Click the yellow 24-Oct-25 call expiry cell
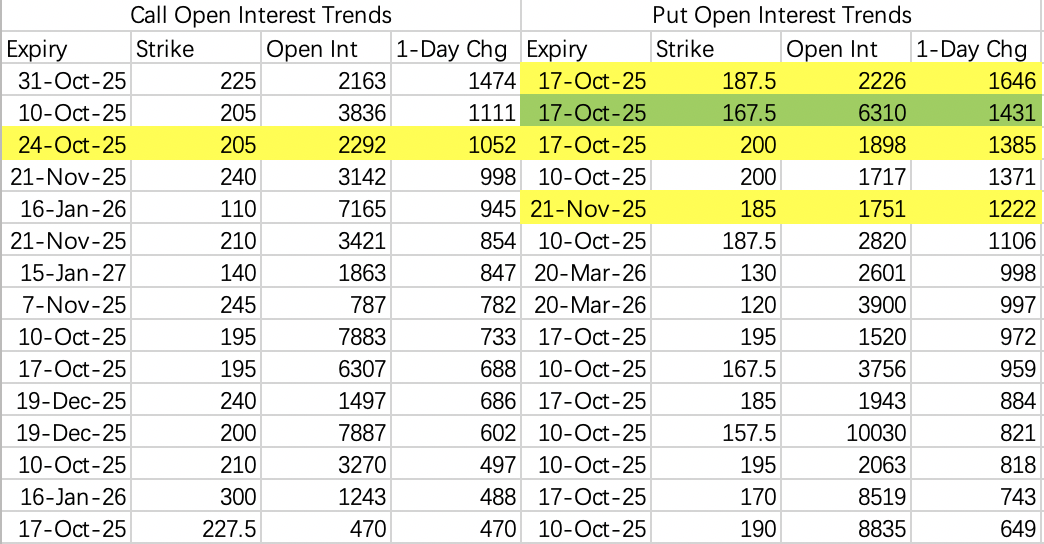1044x544 pixels. coord(66,145)
